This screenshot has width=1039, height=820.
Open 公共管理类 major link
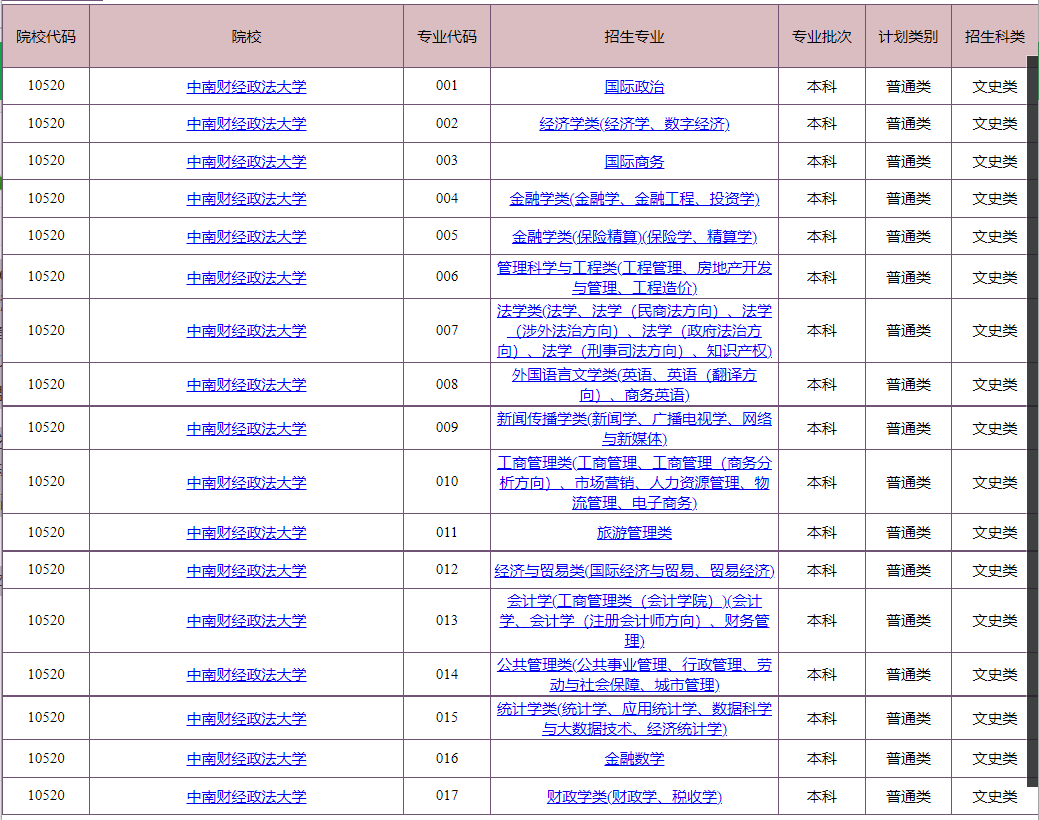(x=634, y=675)
